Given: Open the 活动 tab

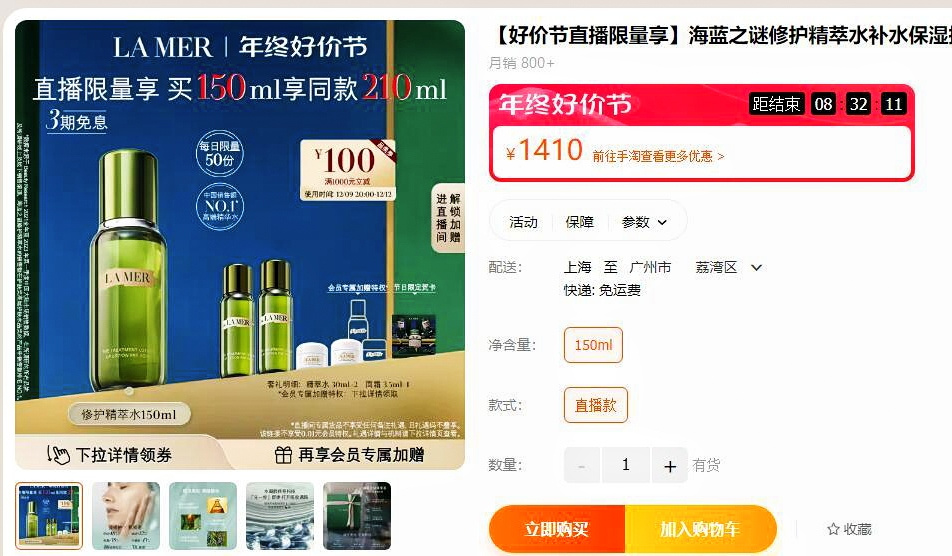Looking at the screenshot, I should (x=523, y=222).
